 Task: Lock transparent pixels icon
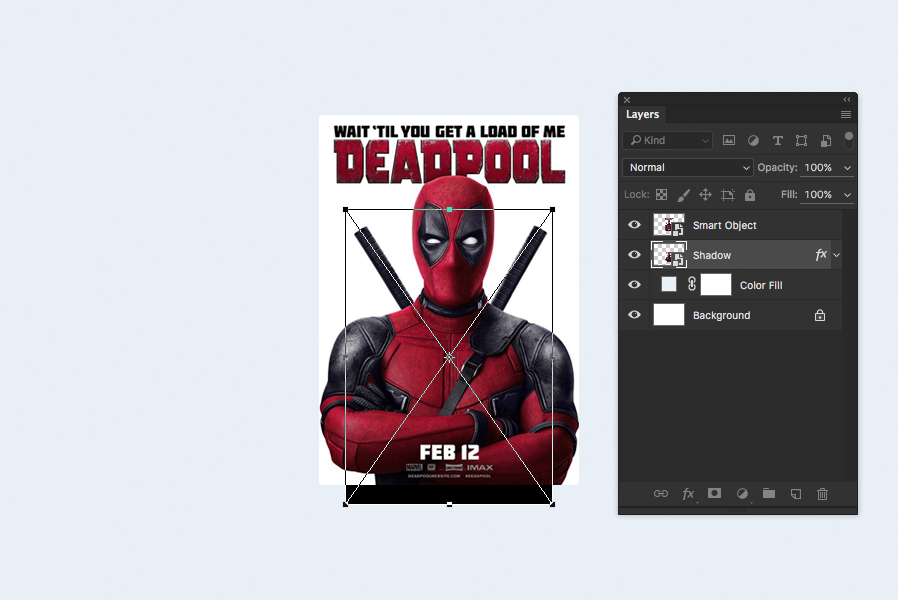tap(661, 195)
